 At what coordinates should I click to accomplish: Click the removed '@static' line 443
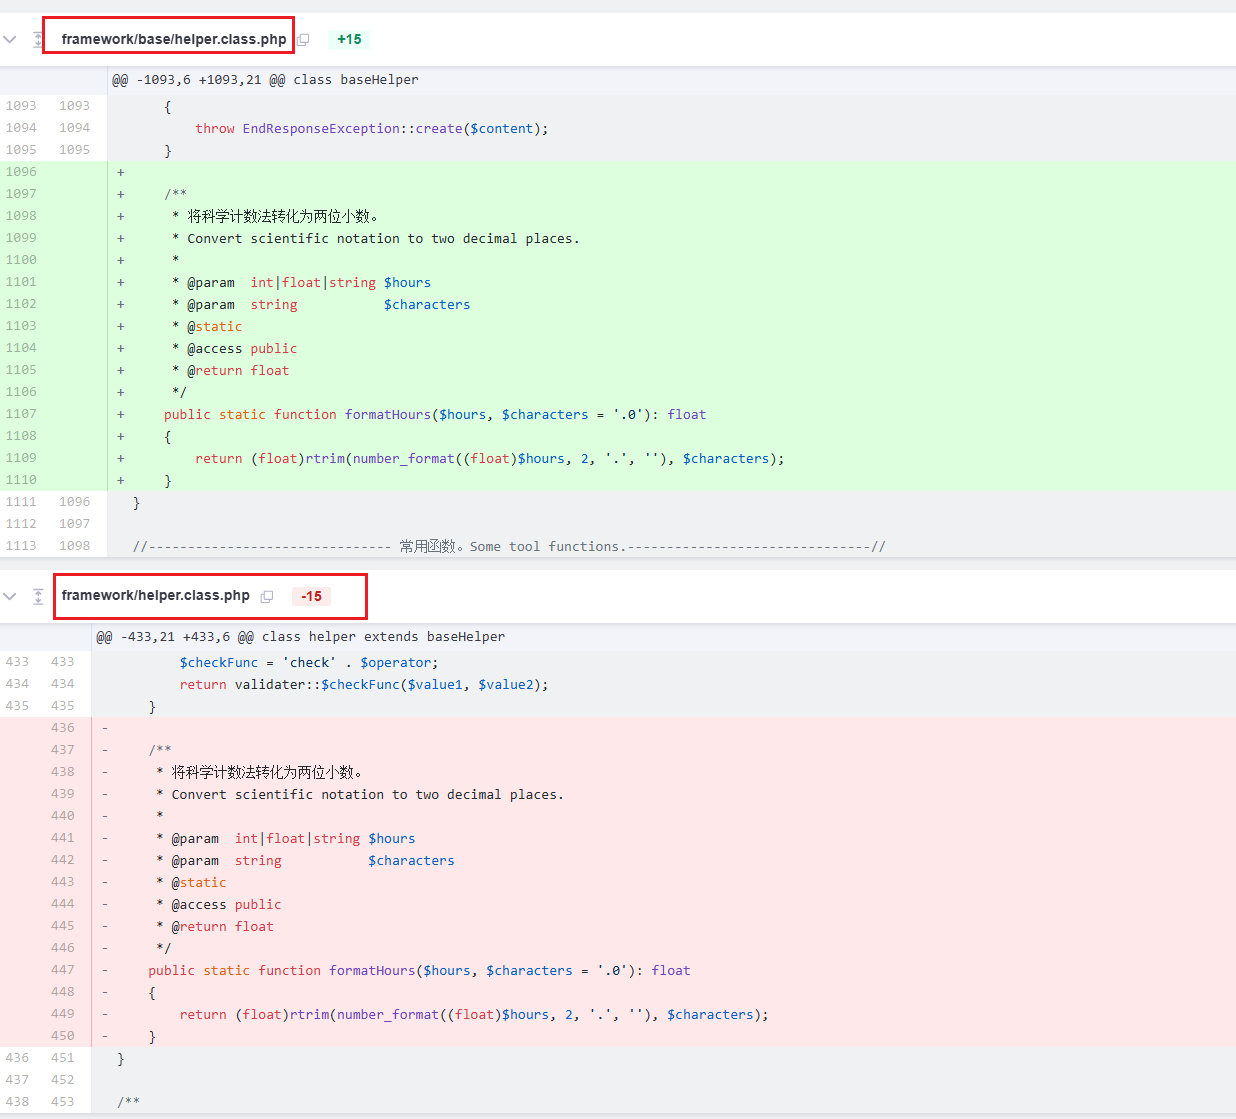191,883
